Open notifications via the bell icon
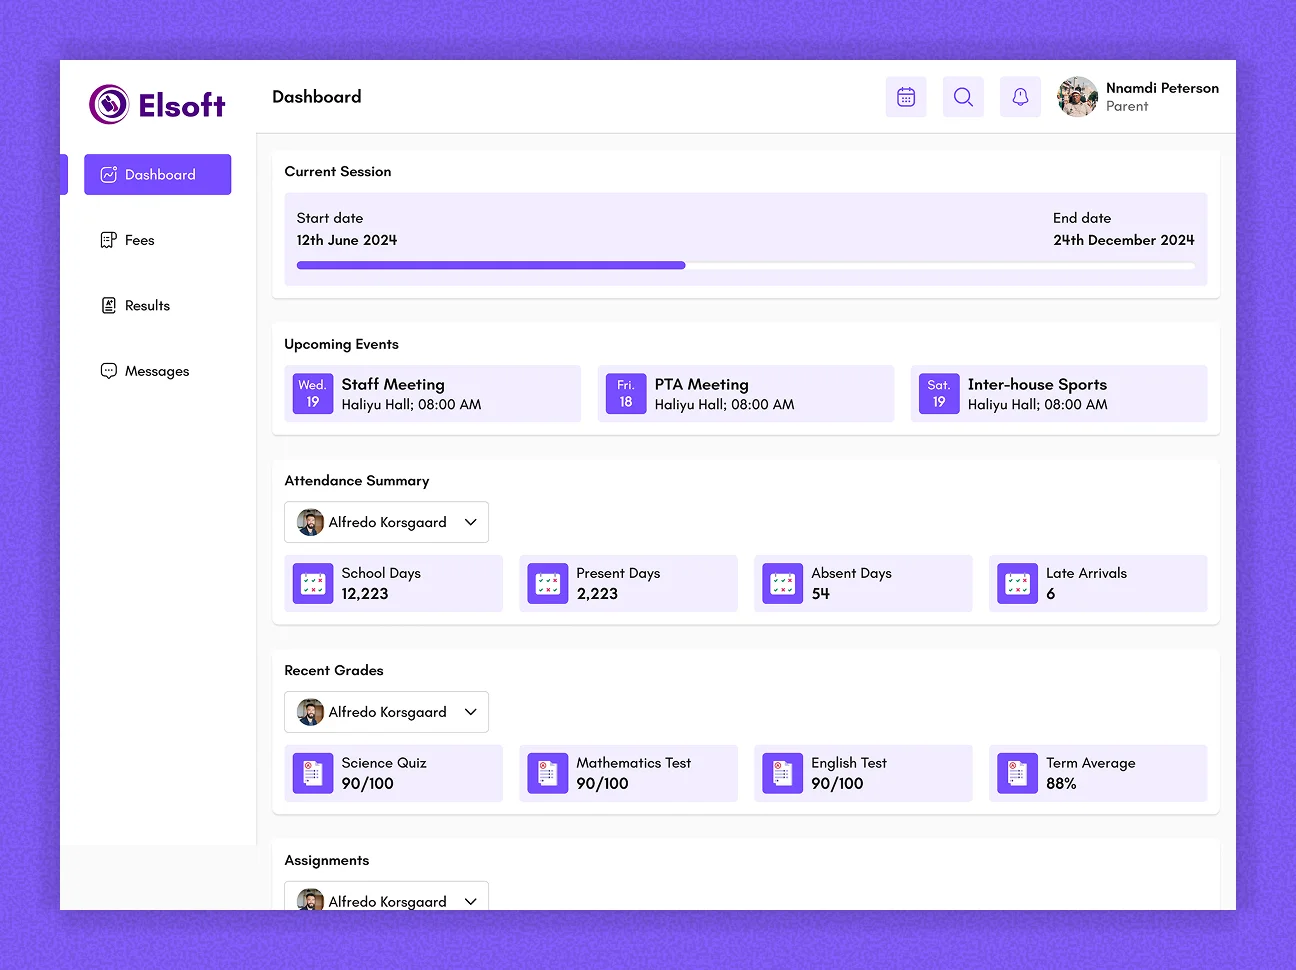 [x=1020, y=96]
